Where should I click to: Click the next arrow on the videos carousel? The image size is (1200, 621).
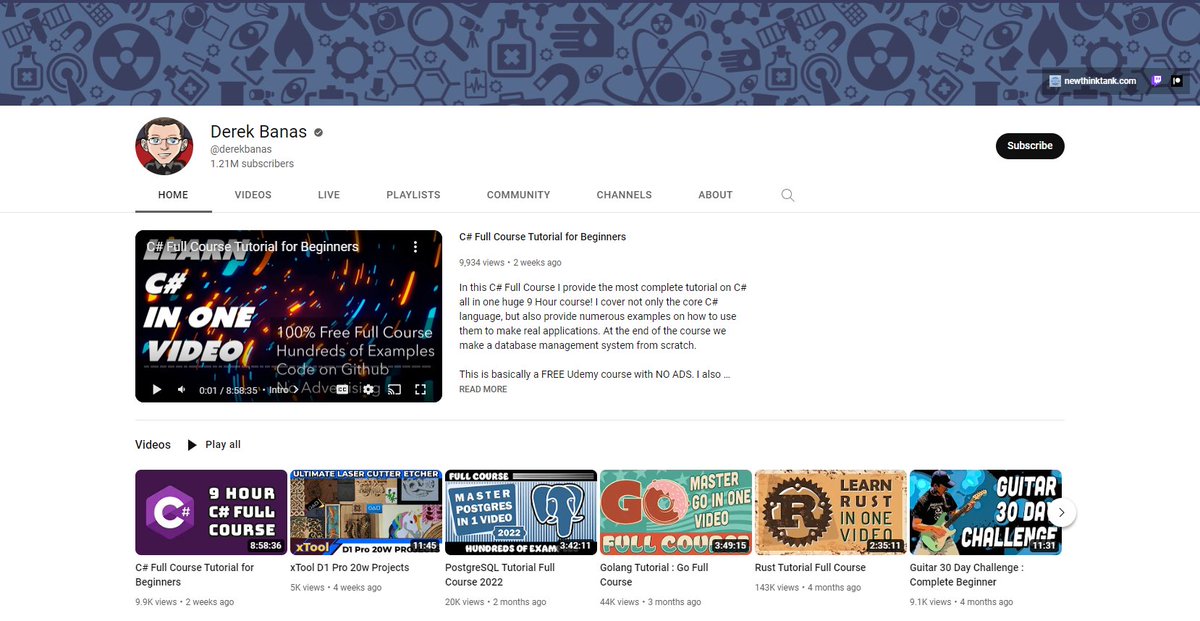1062,511
